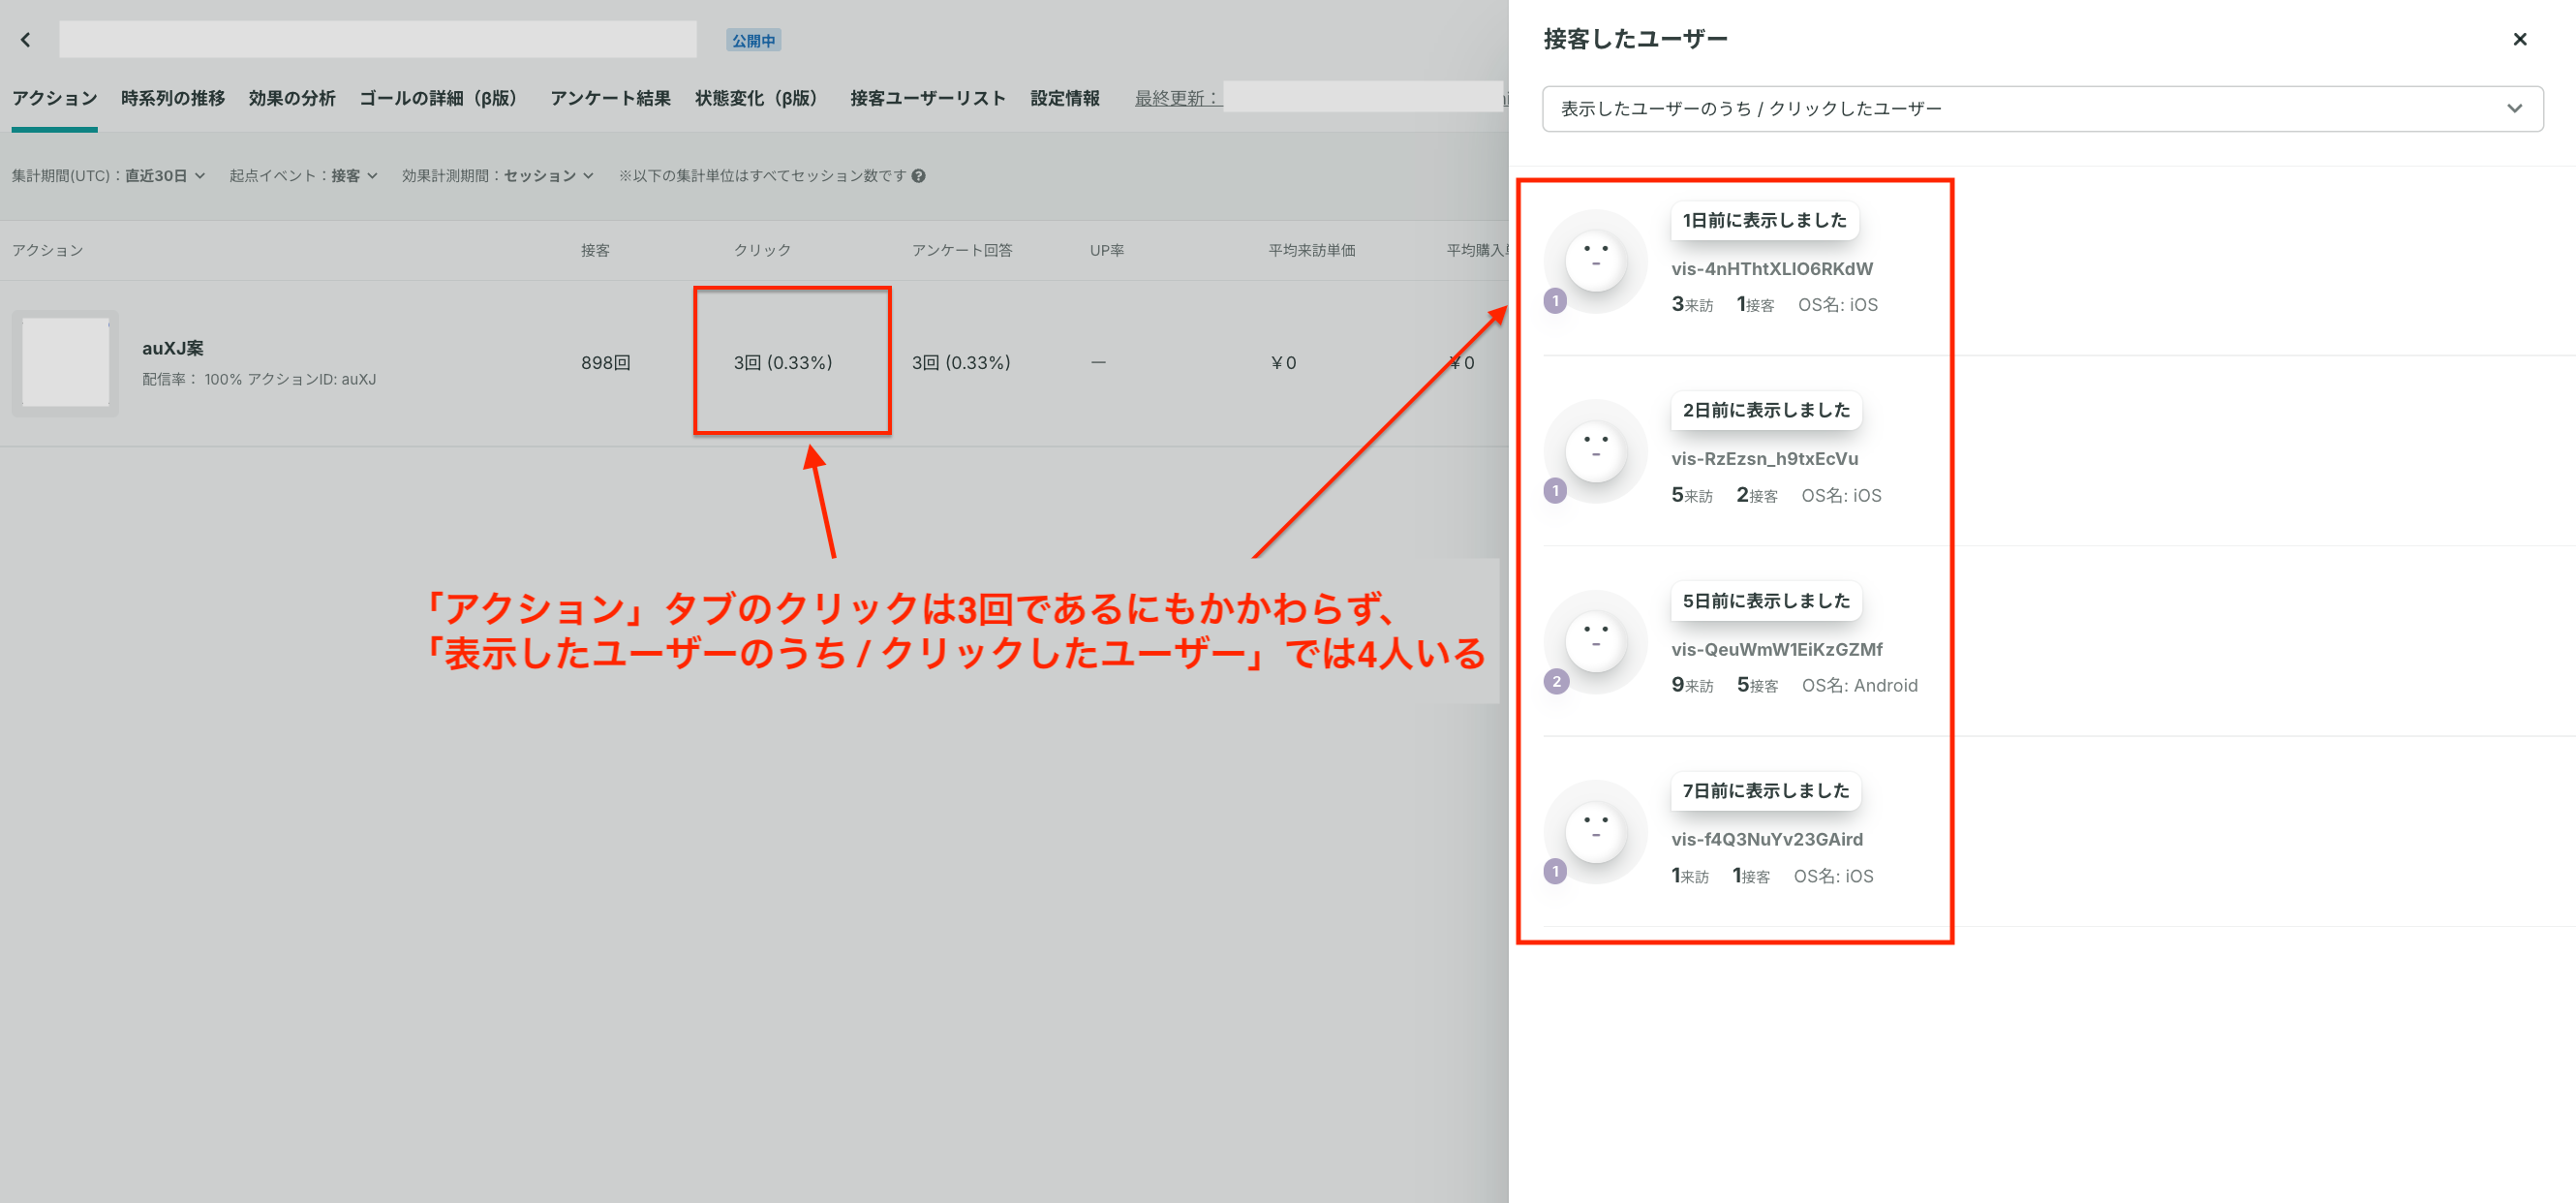
Task: Click 配信率 100% アクションID: auXJ text
Action: pyautogui.click(x=259, y=380)
